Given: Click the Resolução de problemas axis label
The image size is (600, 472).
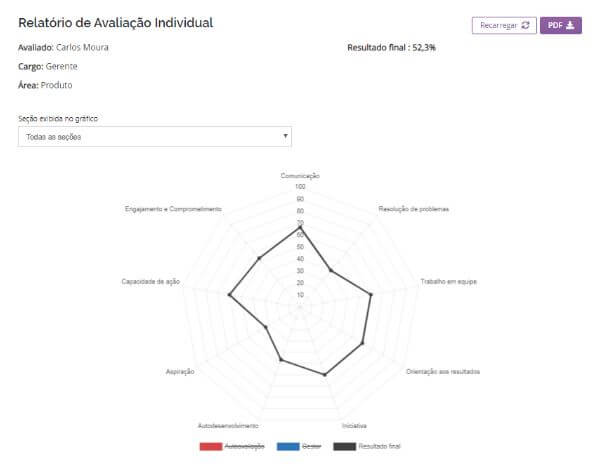Looking at the screenshot, I should [414, 209].
